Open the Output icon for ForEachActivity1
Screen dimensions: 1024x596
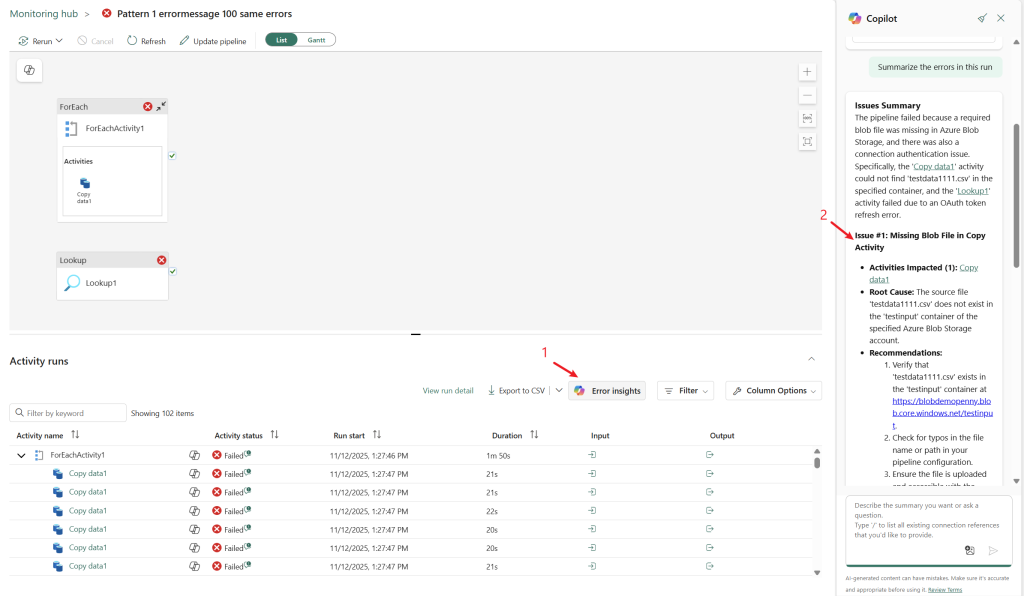click(708, 454)
